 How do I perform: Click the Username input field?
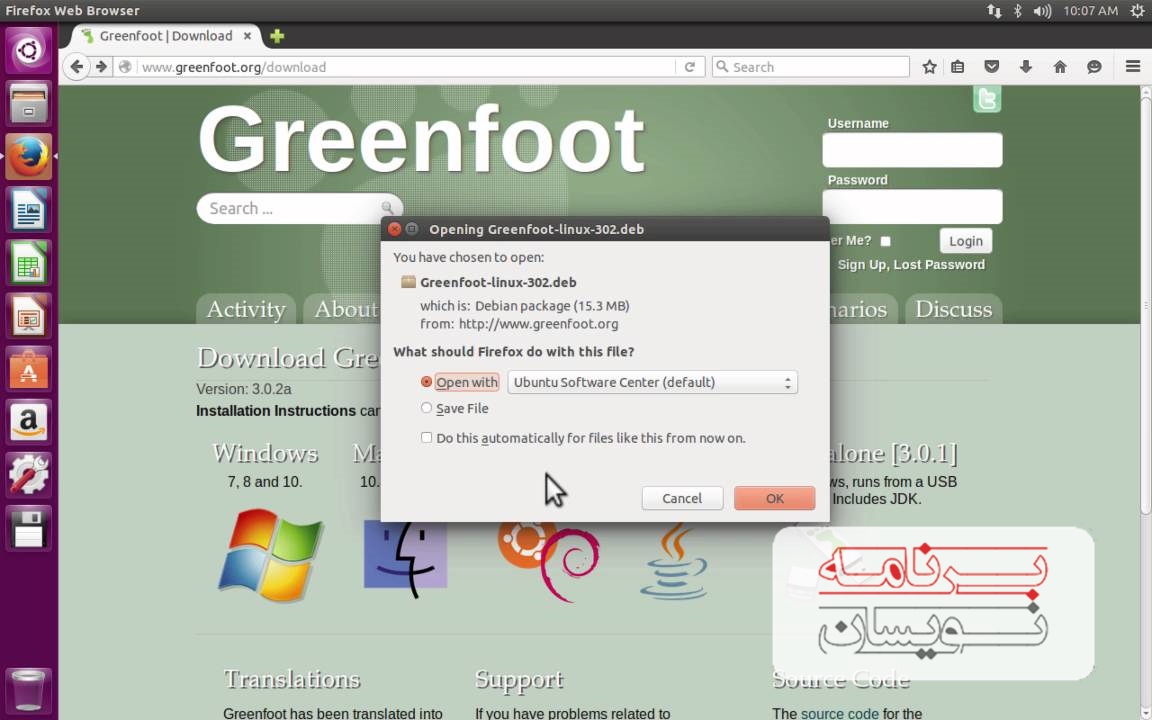(x=912, y=150)
